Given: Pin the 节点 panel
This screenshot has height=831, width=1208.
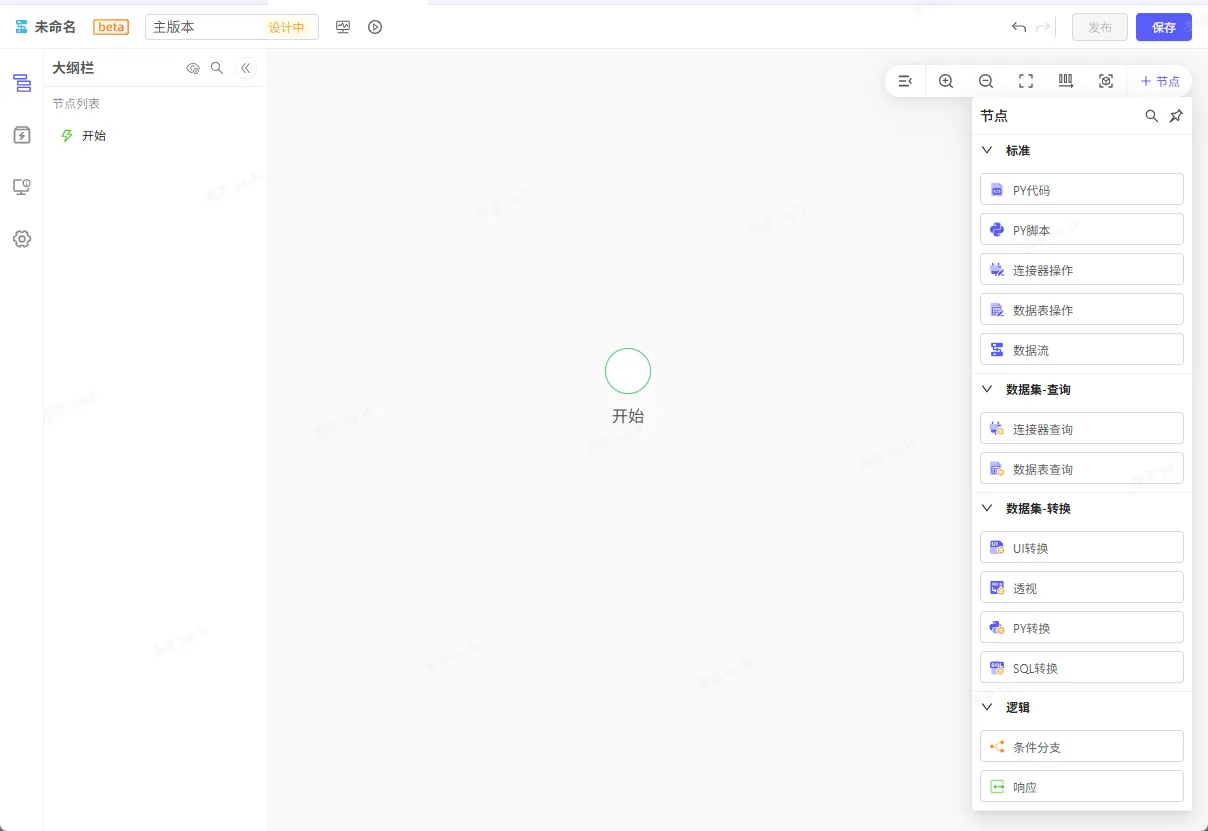Looking at the screenshot, I should [1176, 116].
